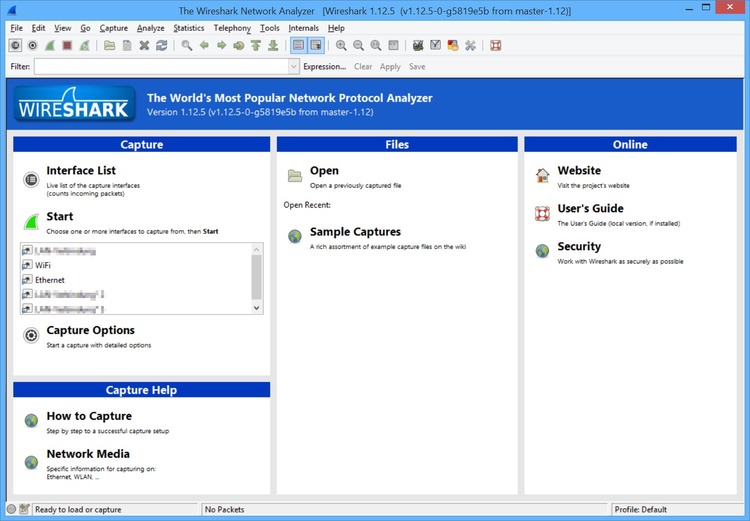The height and width of the screenshot is (521, 750).
Task: Open the interface list toolbar icon
Action: [x=15, y=45]
